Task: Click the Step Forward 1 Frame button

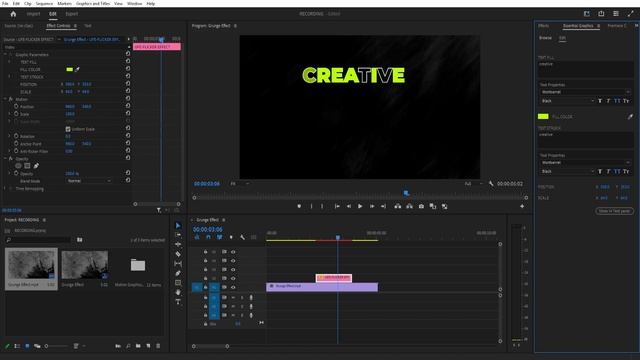Action: (x=372, y=207)
